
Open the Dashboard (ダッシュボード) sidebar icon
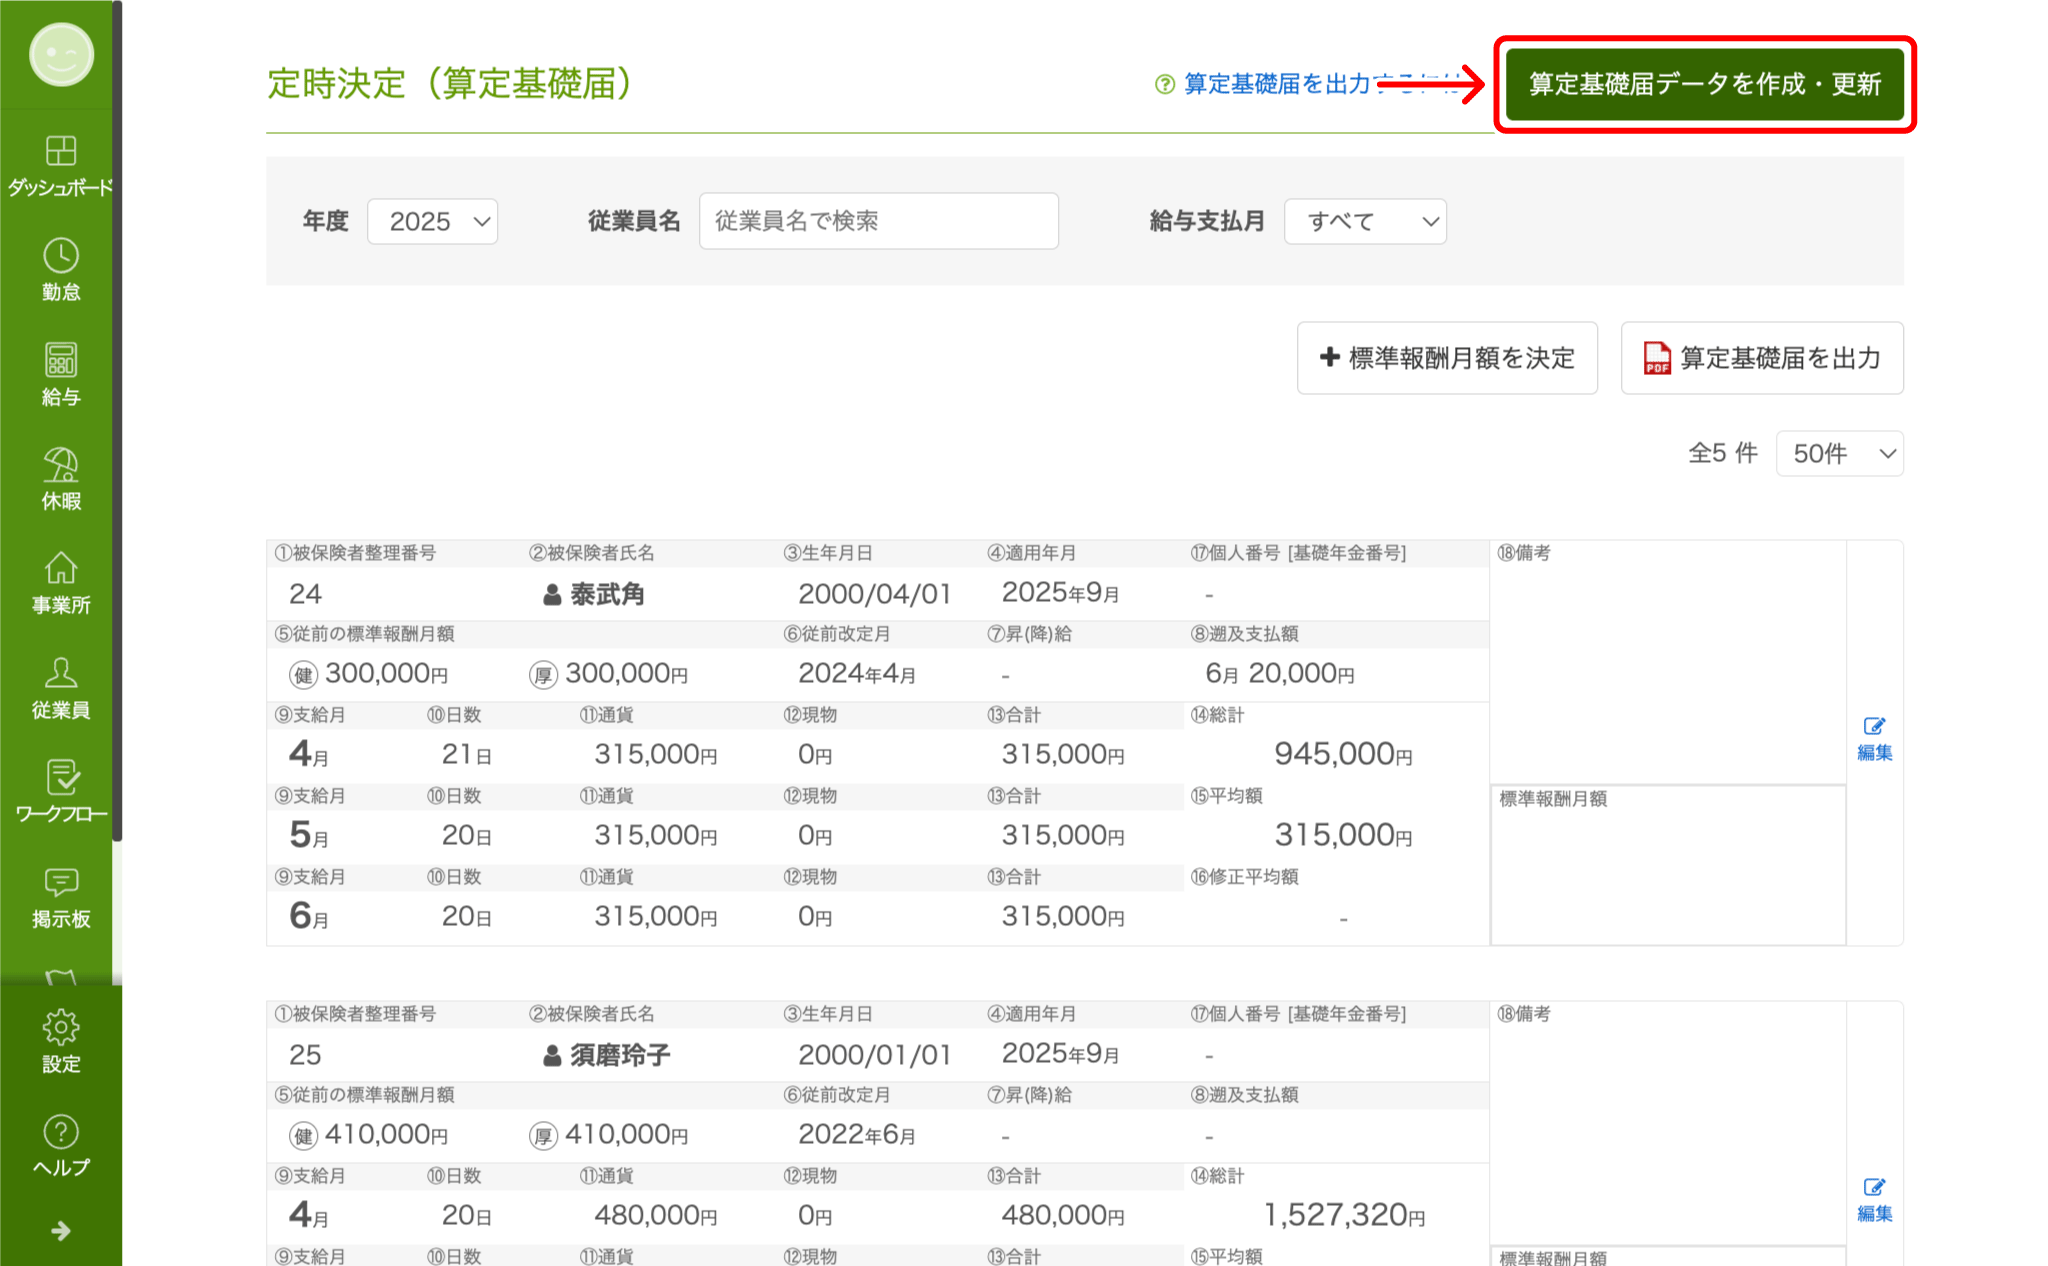click(x=61, y=153)
